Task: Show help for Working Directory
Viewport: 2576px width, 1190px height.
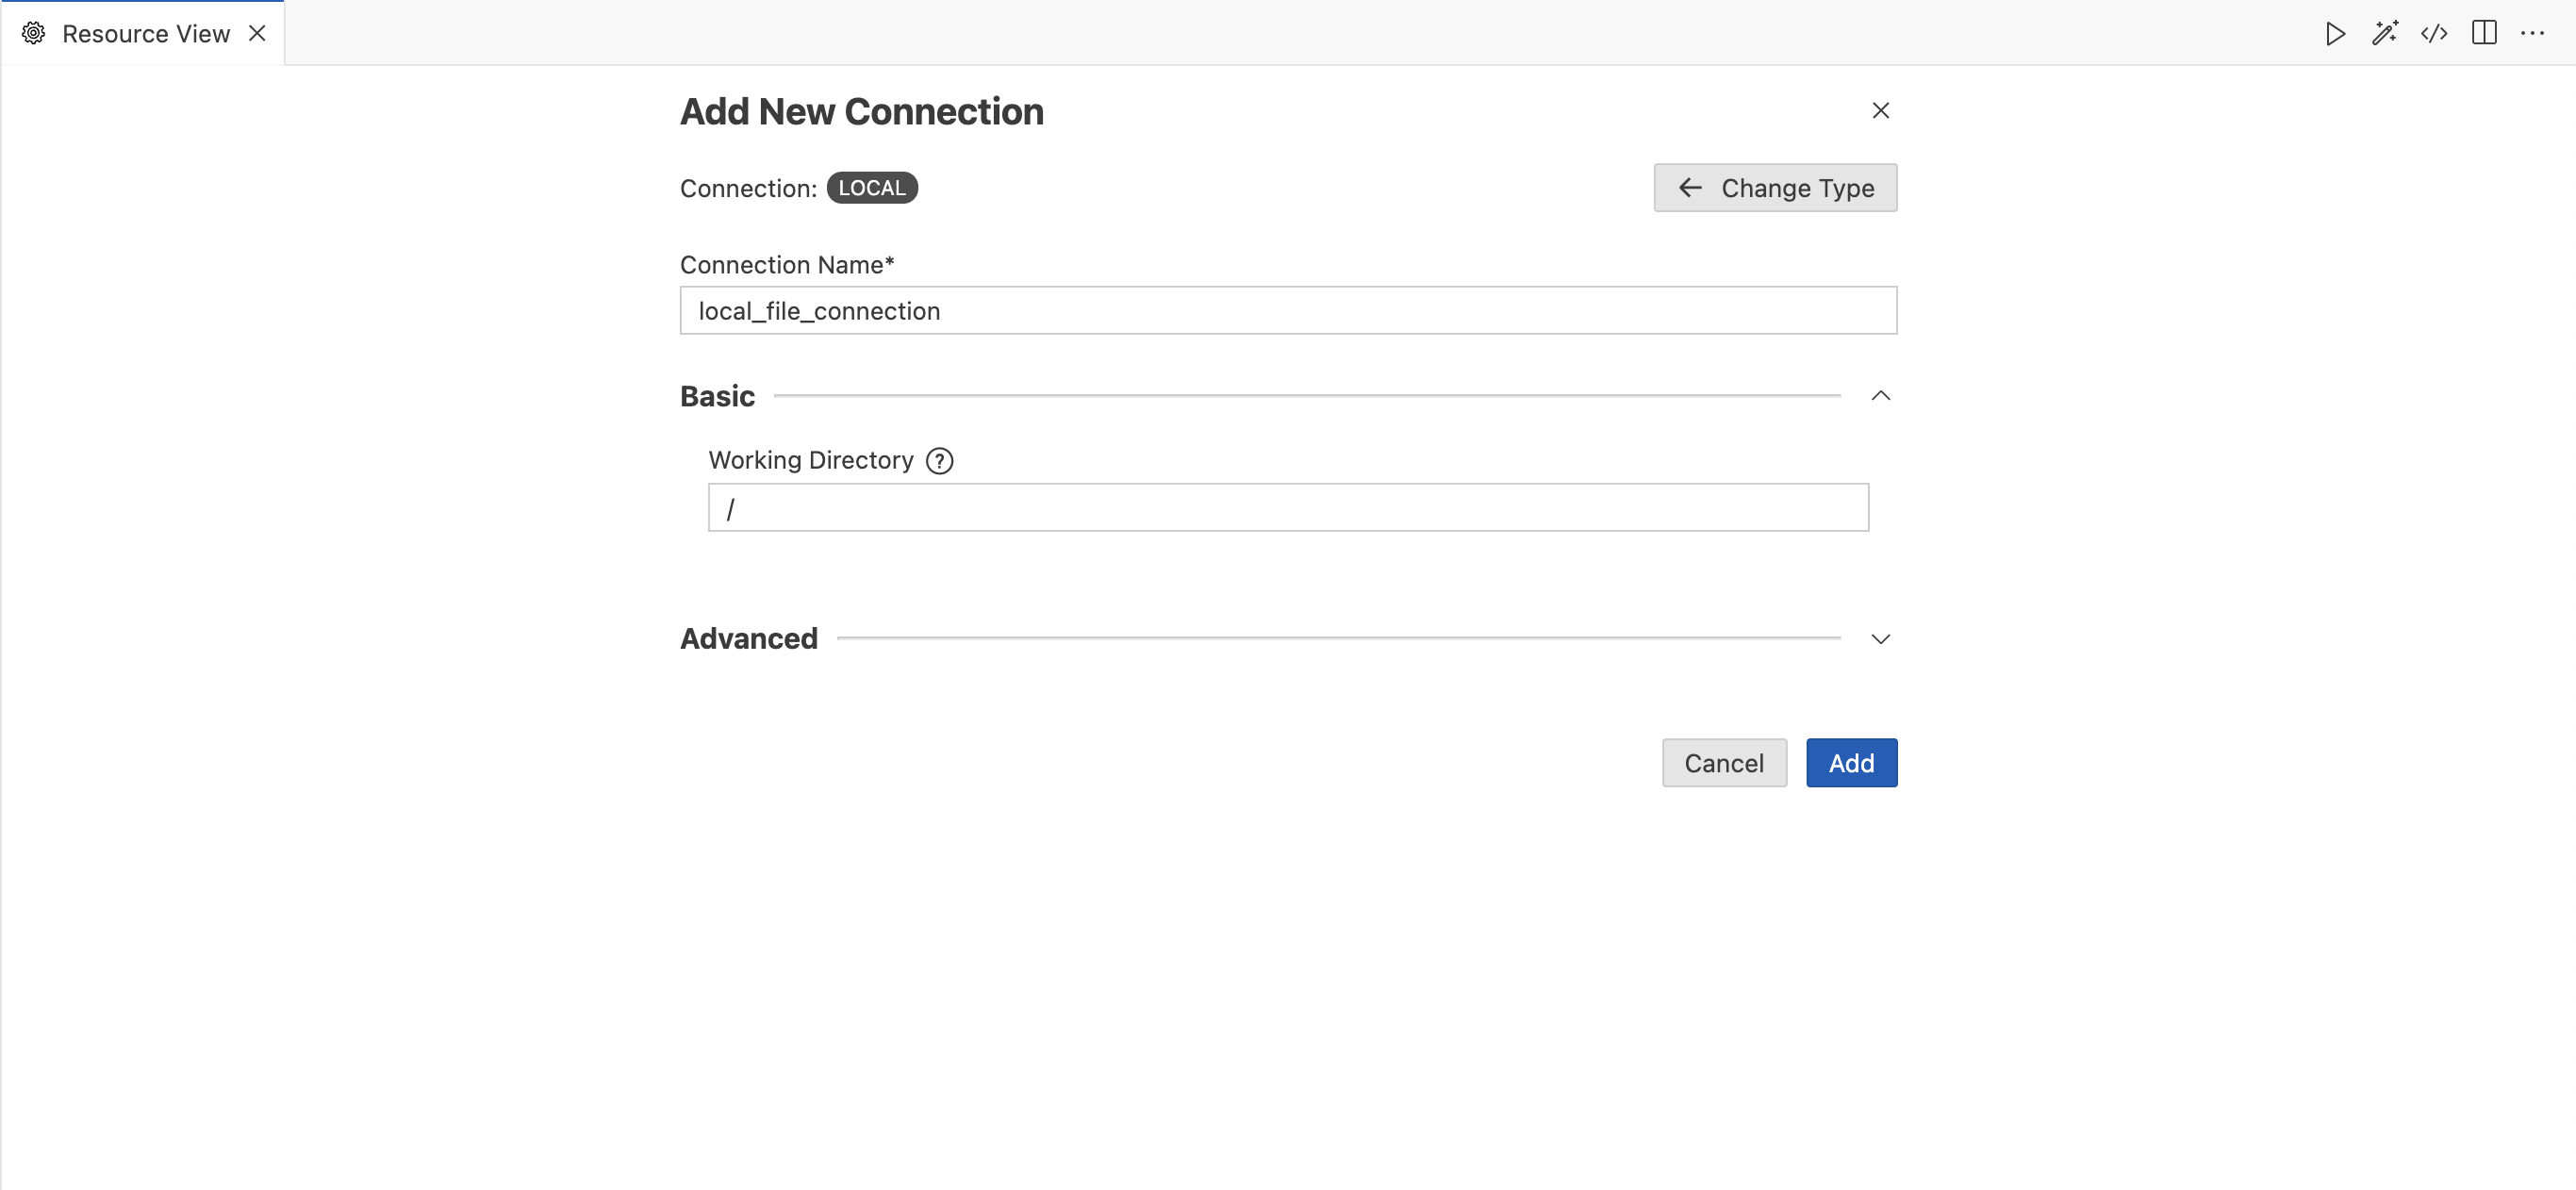Action: (939, 461)
